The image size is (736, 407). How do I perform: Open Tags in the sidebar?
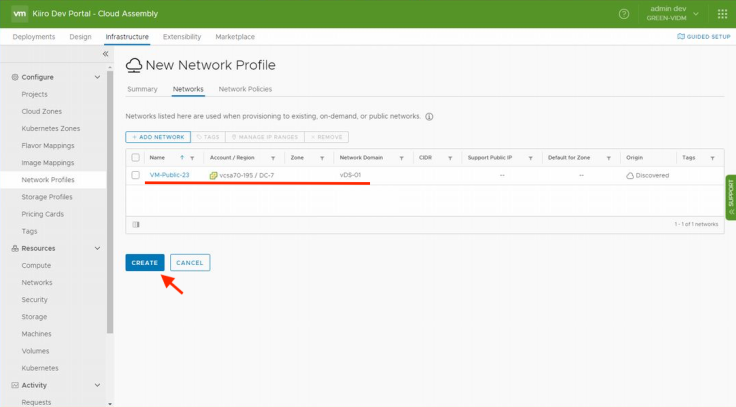click(x=29, y=231)
